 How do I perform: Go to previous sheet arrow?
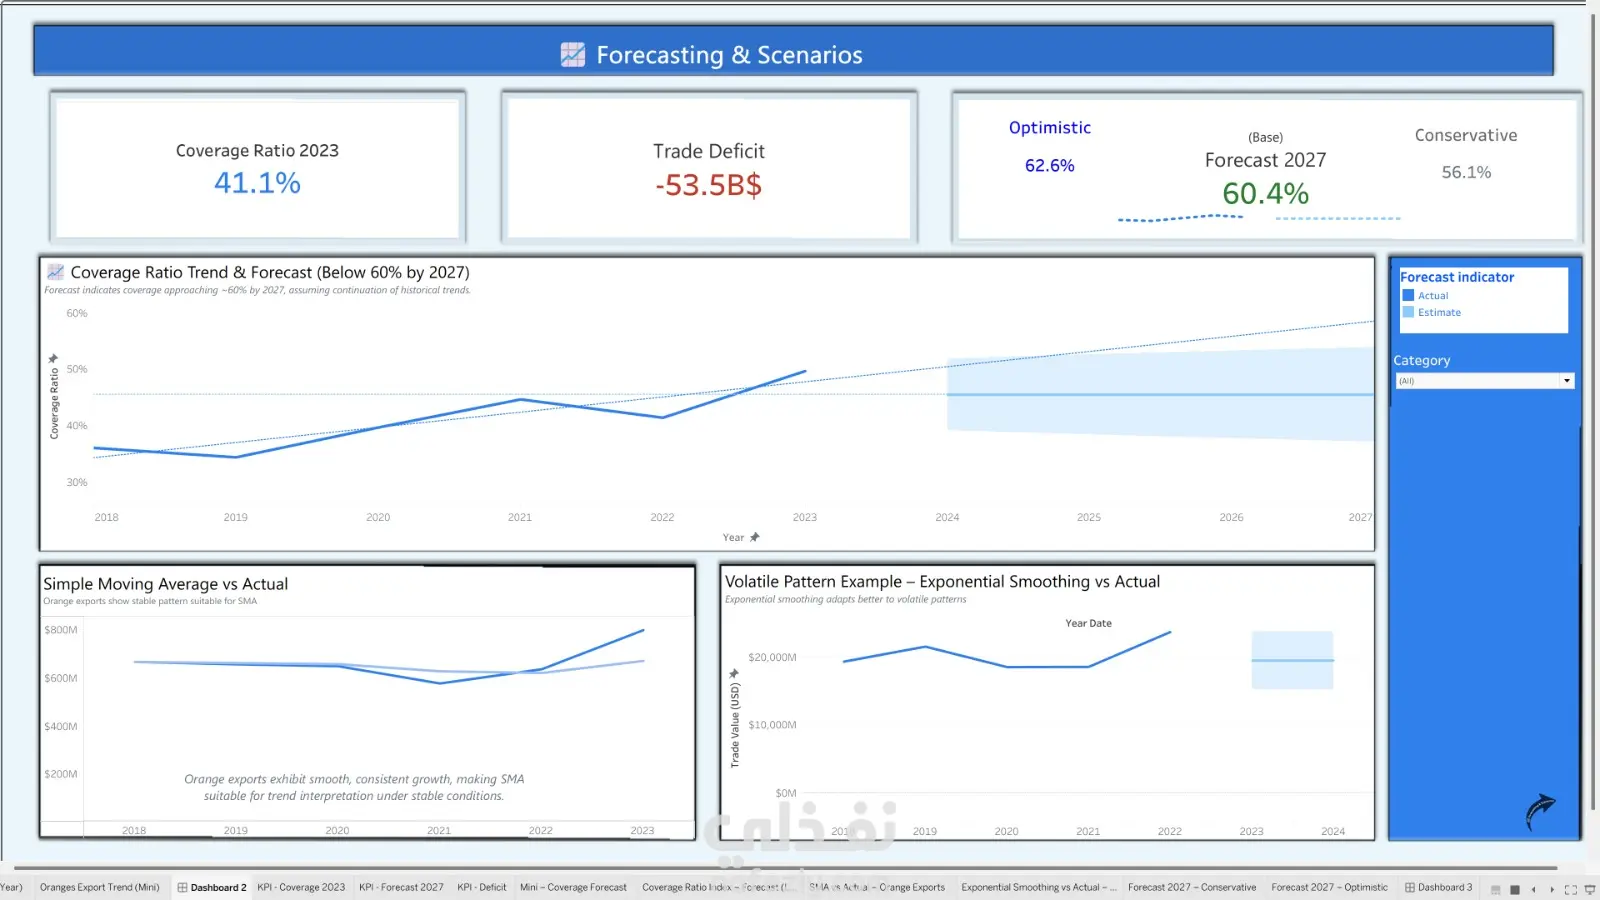(x=1533, y=889)
